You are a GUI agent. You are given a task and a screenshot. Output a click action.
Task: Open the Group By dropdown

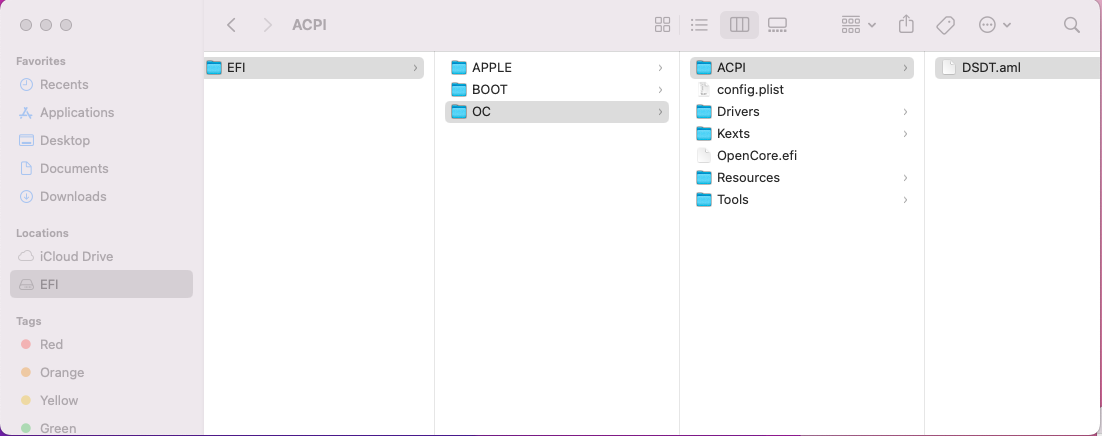point(858,25)
